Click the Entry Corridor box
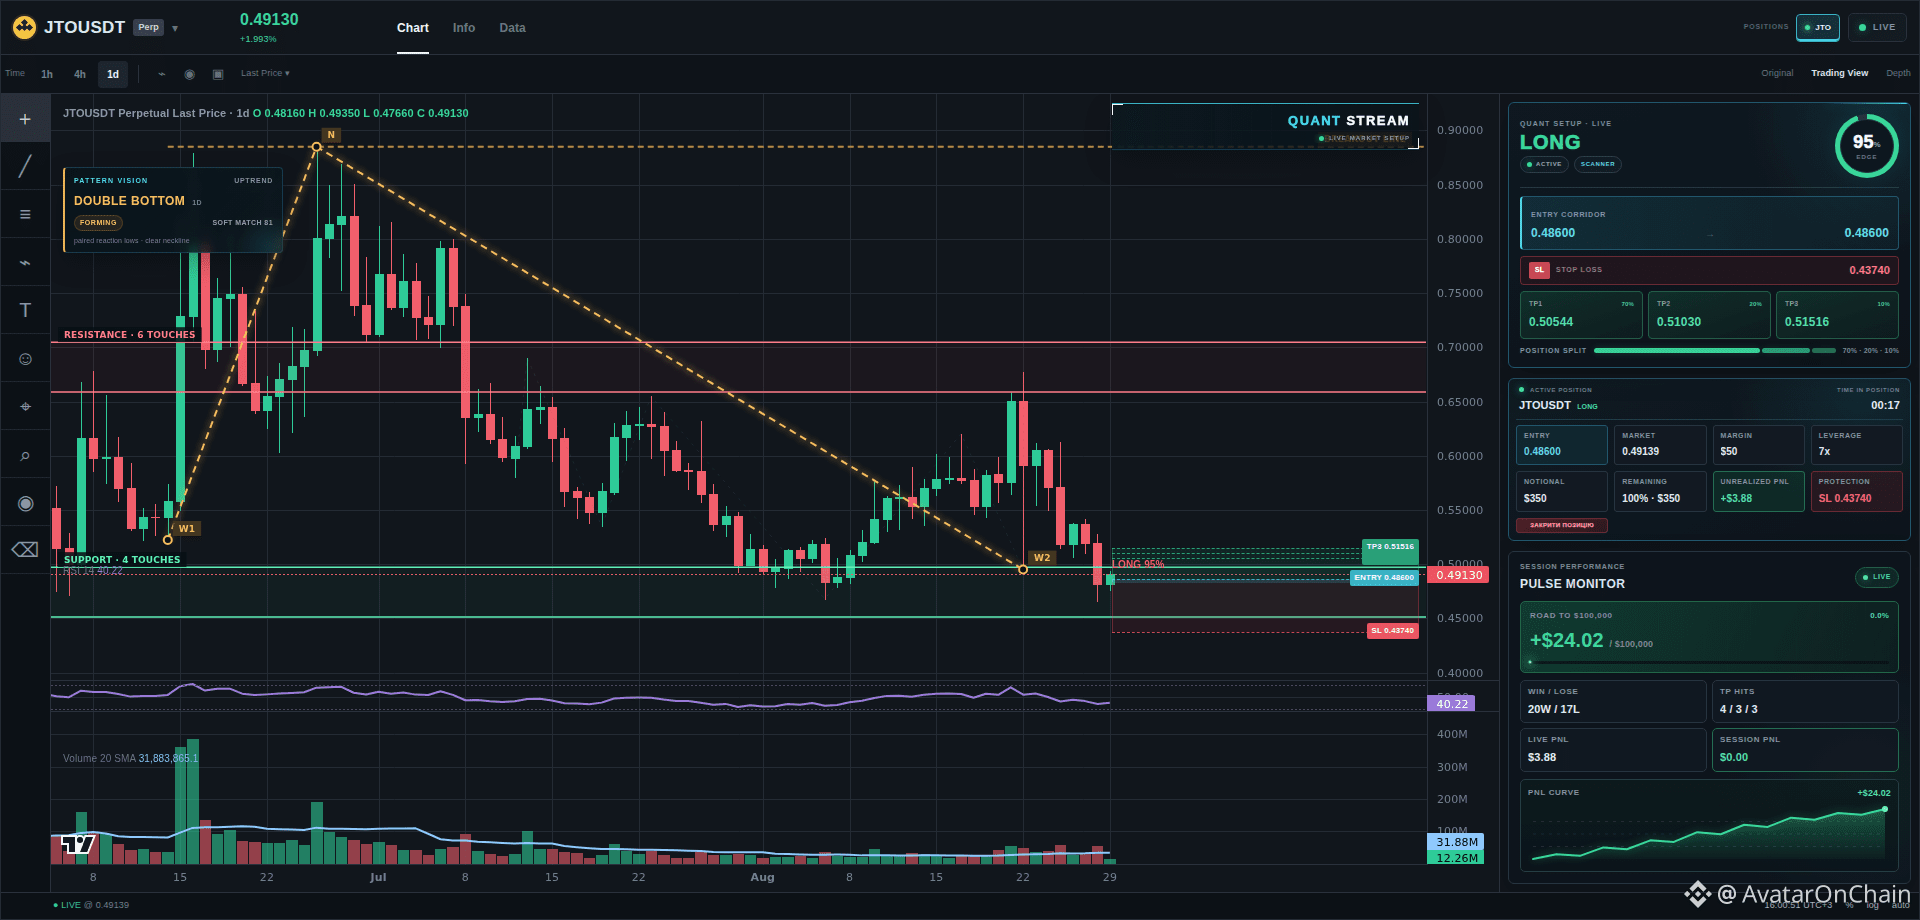Screen dimensions: 1920x920 (x=1709, y=223)
